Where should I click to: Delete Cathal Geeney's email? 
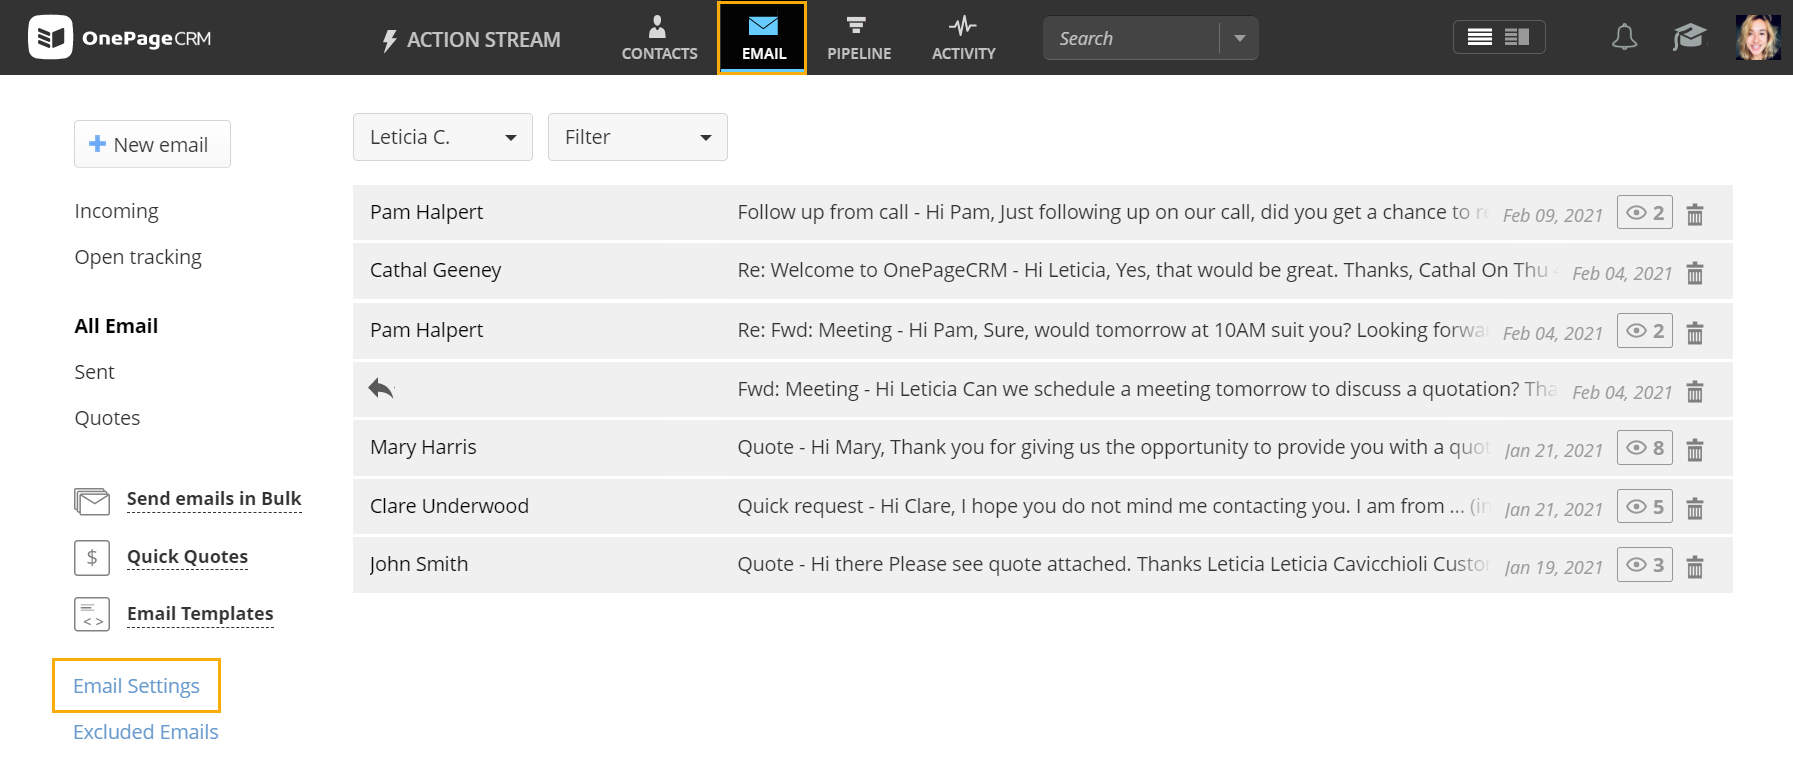pyautogui.click(x=1695, y=273)
